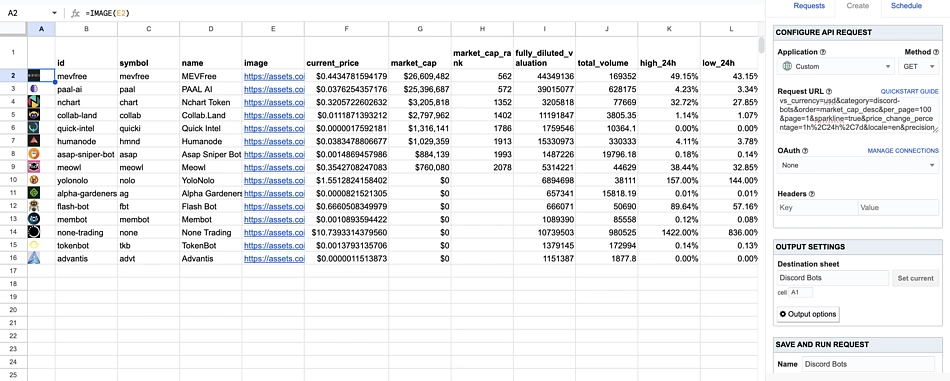This screenshot has width=950, height=381.
Task: Click the Destination sheet field
Action: 833,278
